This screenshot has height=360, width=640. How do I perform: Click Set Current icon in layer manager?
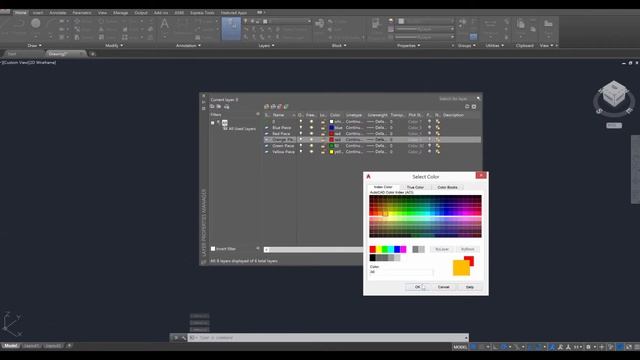[286, 107]
